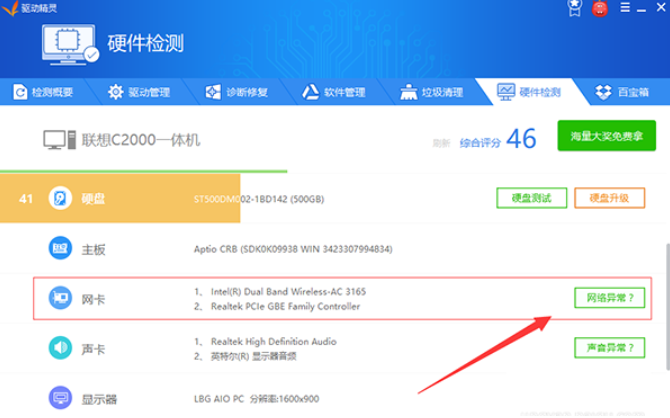This screenshot has width=670, height=418.
Task: Click the 41 score on hard disk row
Action: (x=26, y=199)
